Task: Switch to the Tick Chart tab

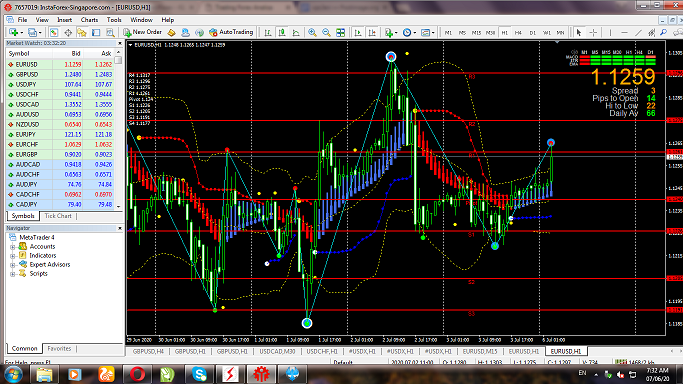Action: point(57,216)
